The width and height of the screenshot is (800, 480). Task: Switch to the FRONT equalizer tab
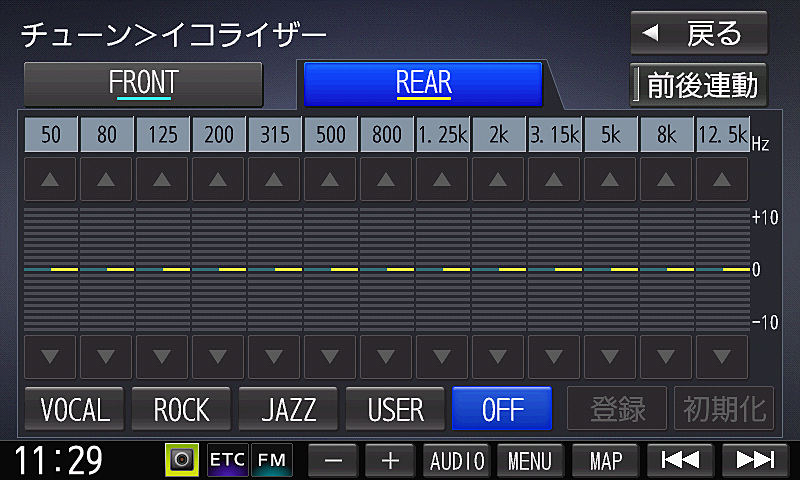[x=143, y=84]
